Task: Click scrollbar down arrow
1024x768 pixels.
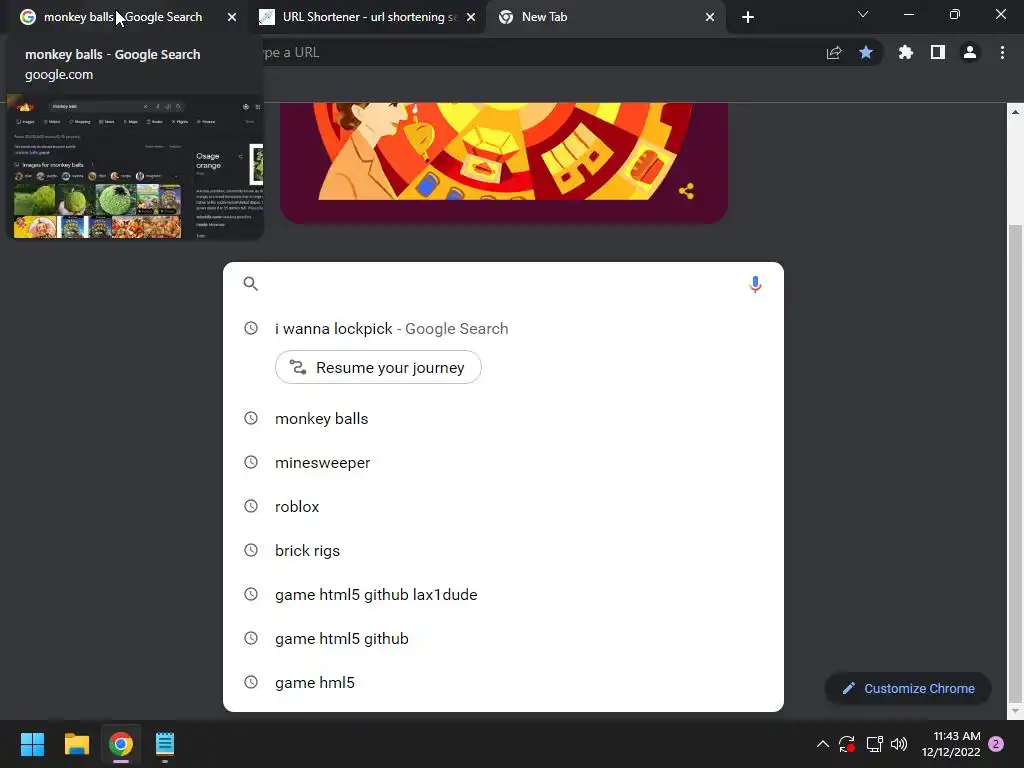Action: pos(1015,711)
